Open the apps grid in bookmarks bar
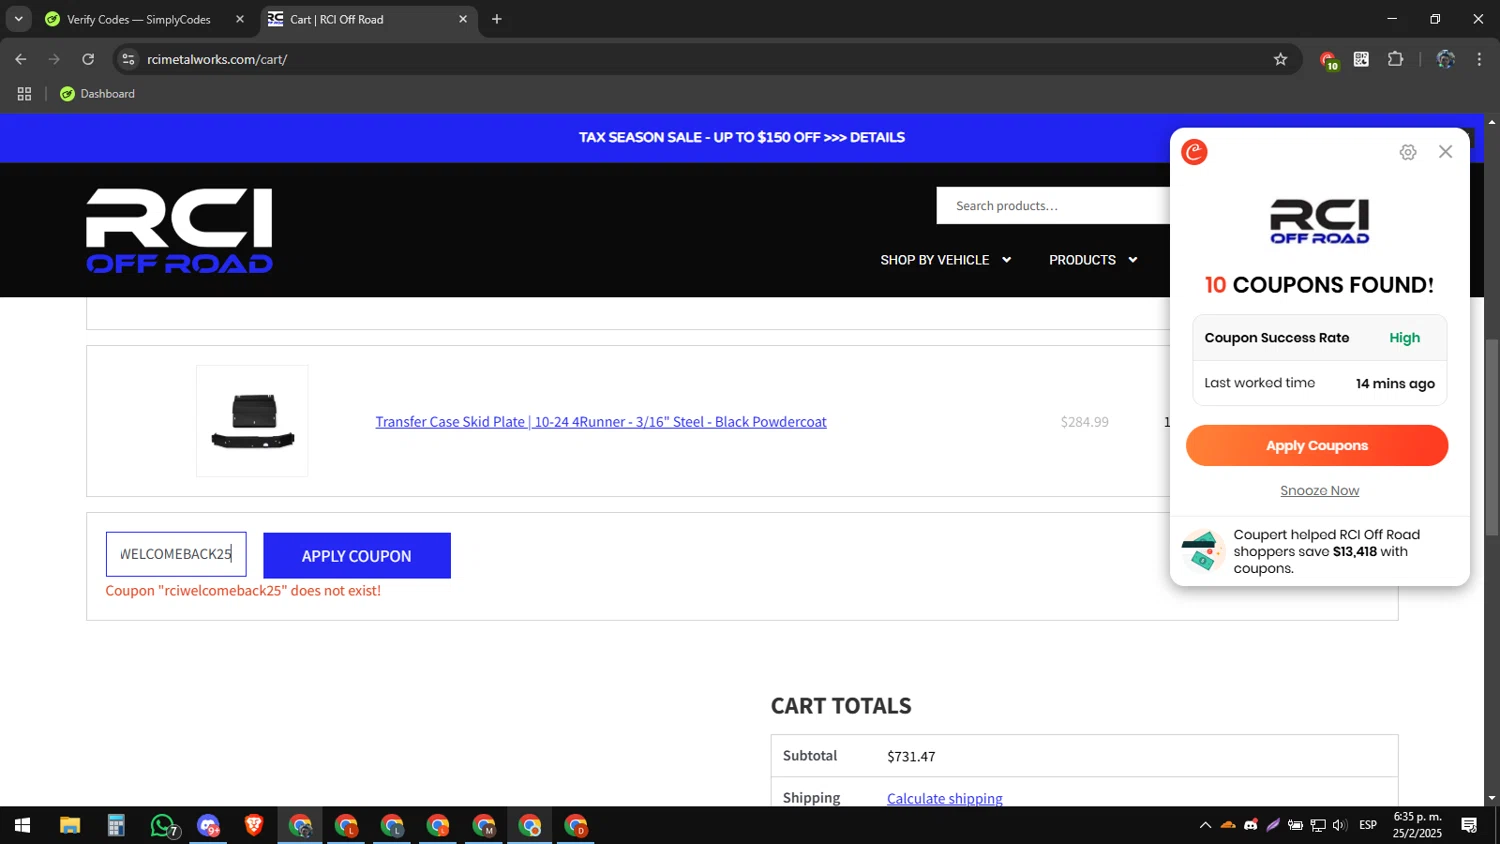Screen dimensions: 1500x844 pos(24,94)
